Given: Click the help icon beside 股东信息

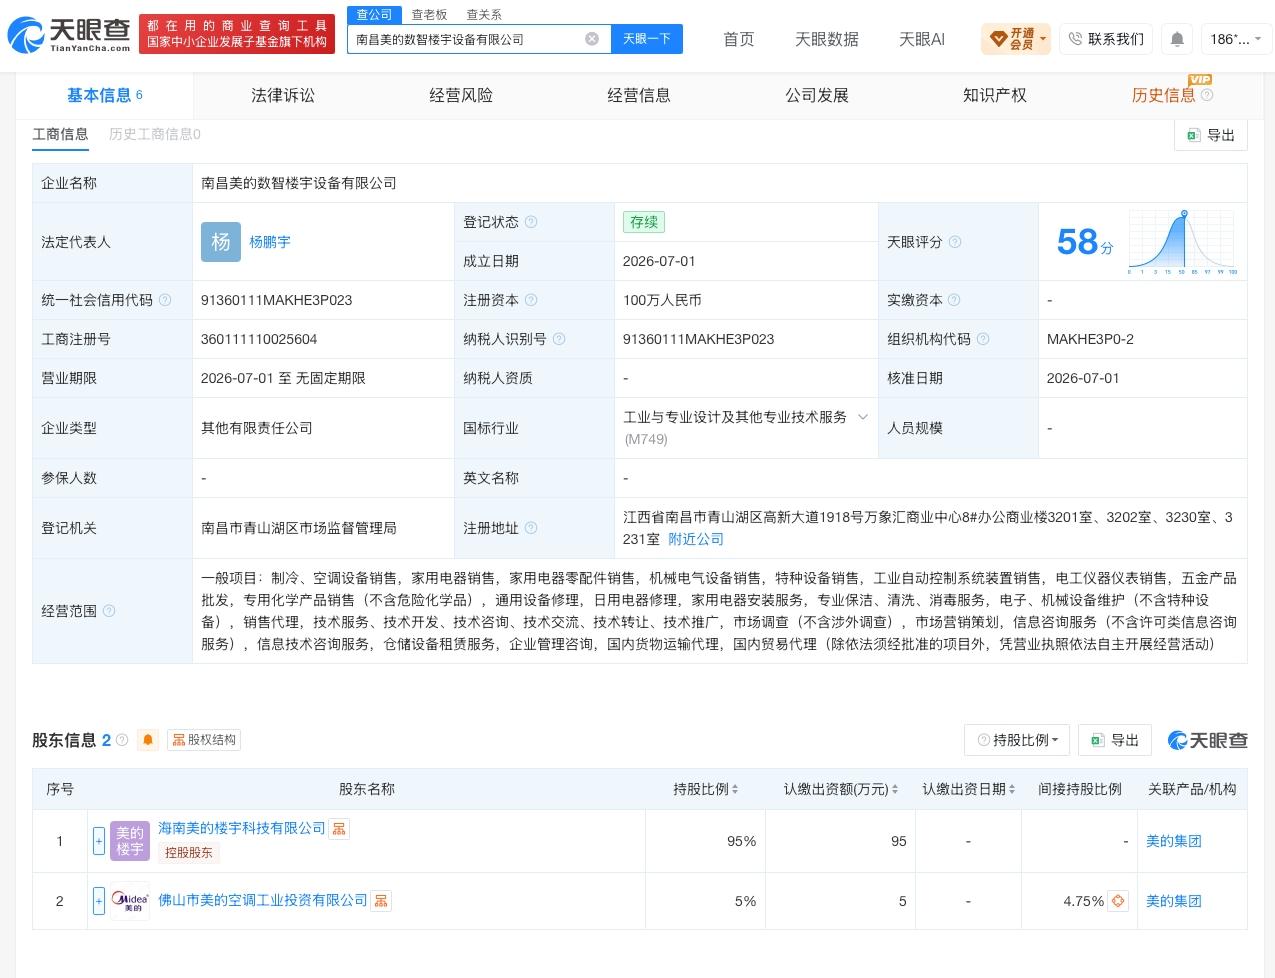Looking at the screenshot, I should pyautogui.click(x=122, y=740).
